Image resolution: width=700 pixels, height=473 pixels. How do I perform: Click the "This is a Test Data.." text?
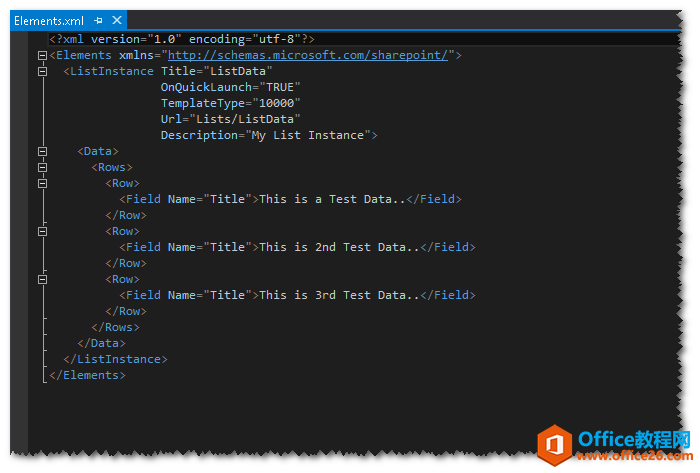pos(332,199)
